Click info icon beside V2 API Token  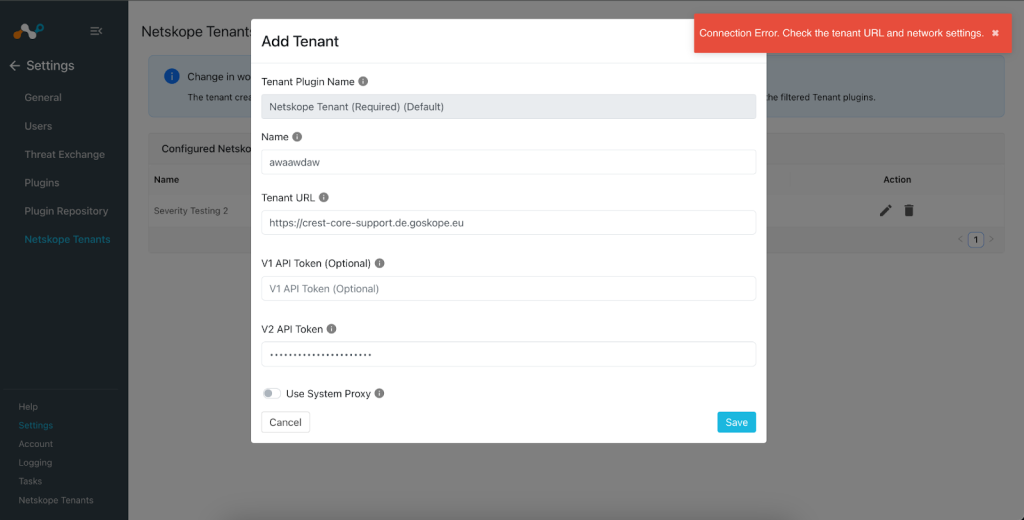click(x=332, y=329)
